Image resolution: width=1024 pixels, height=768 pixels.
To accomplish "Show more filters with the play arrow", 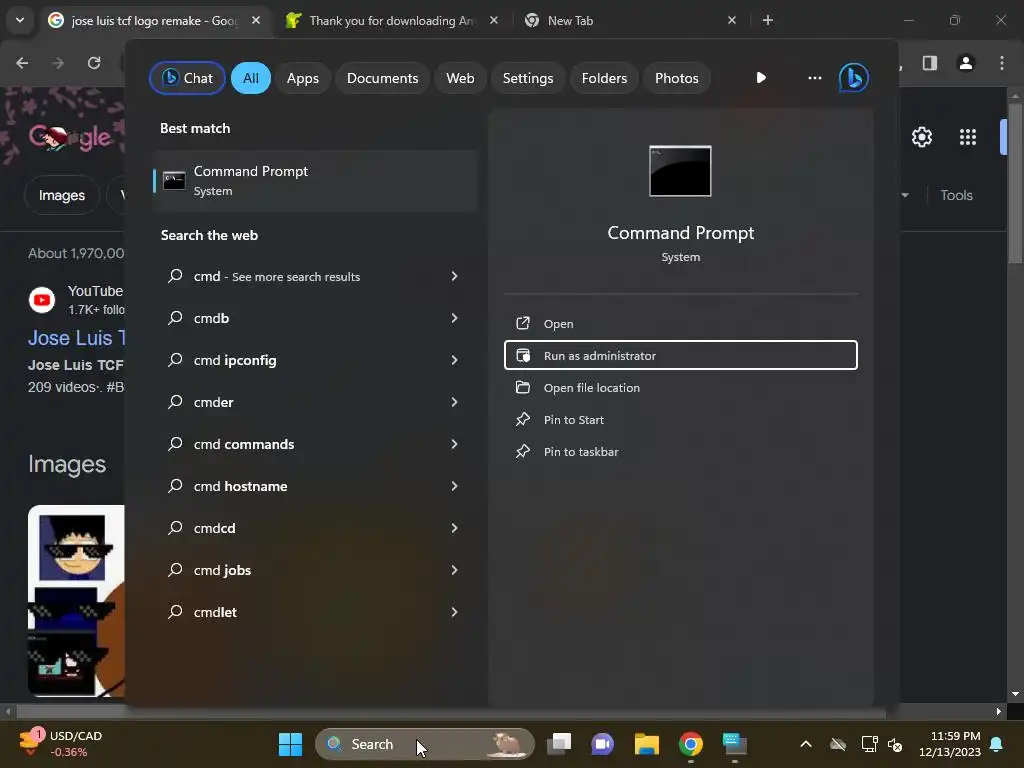I will (x=761, y=78).
